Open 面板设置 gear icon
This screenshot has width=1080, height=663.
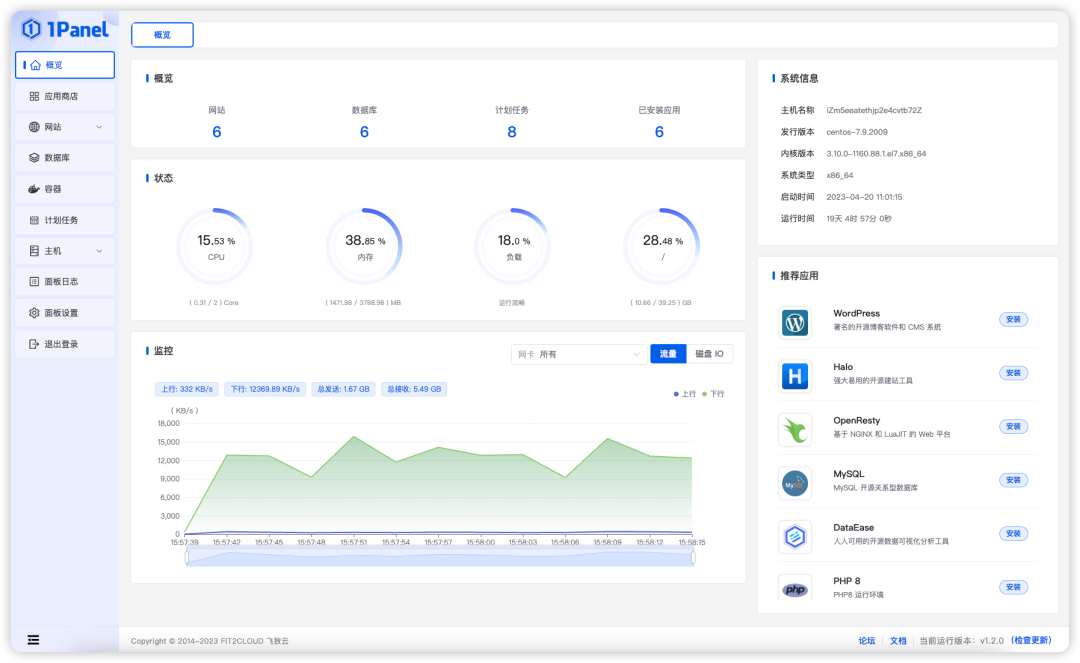tap(34, 313)
